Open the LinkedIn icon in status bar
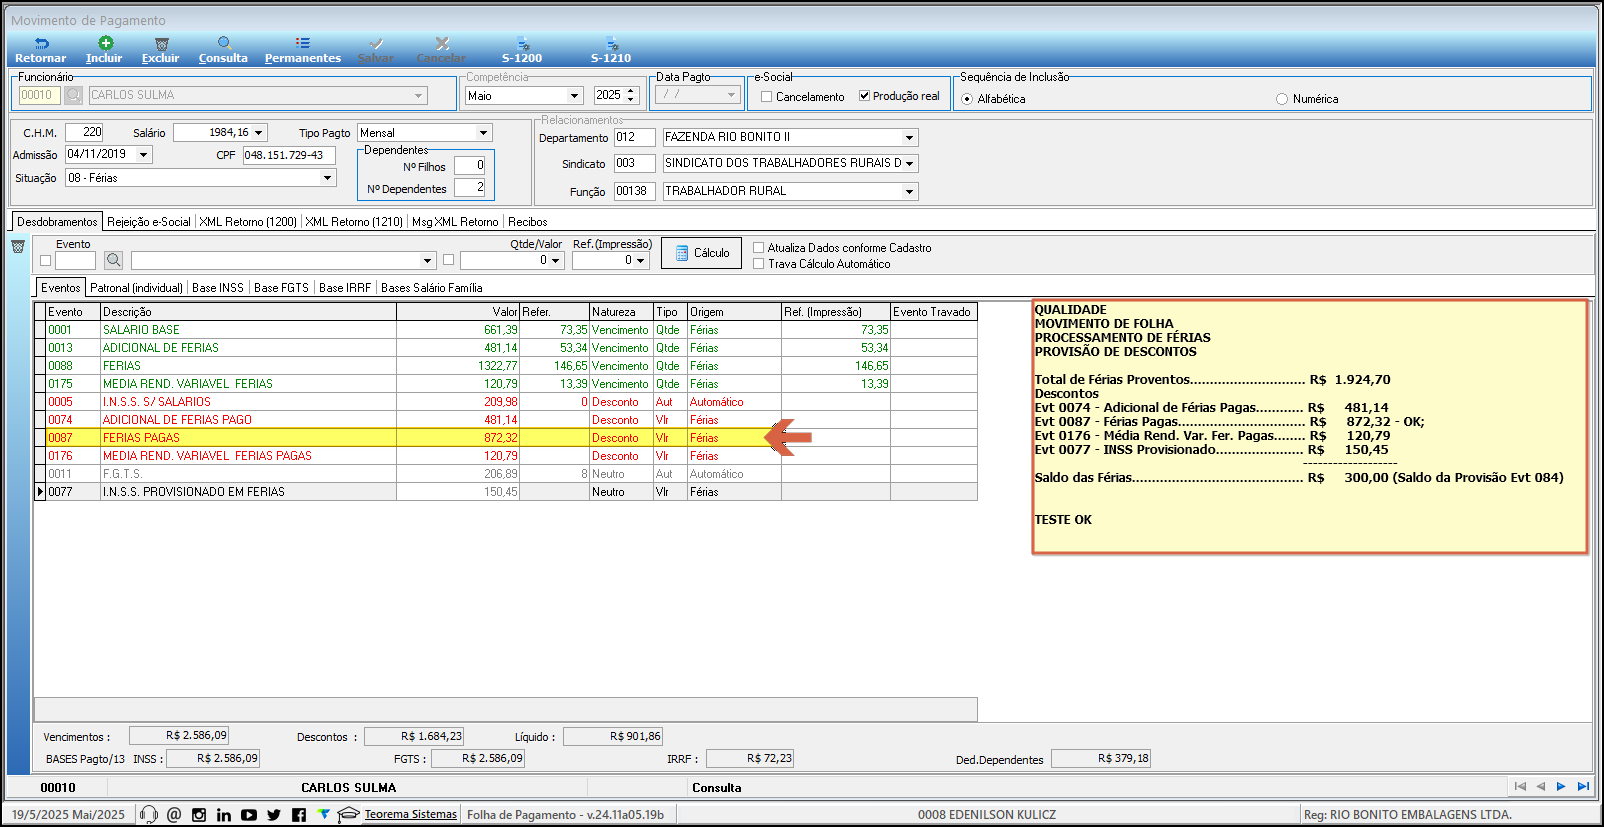 coord(224,815)
